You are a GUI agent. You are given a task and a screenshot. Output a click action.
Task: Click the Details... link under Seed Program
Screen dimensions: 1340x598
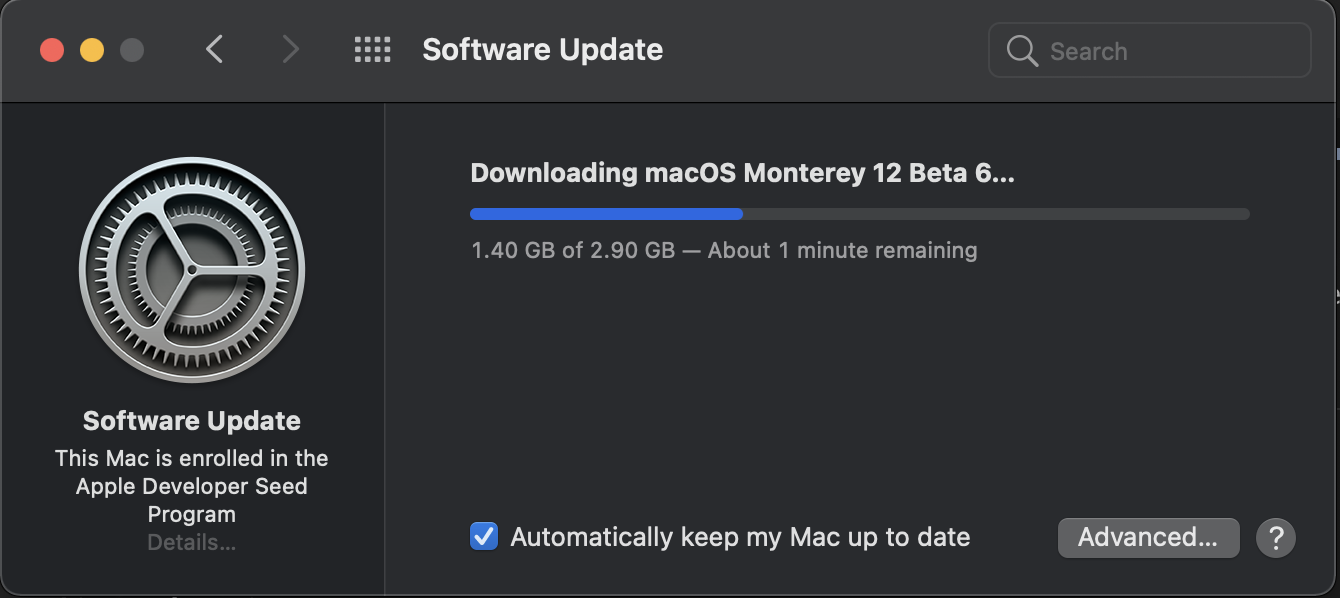pos(192,543)
